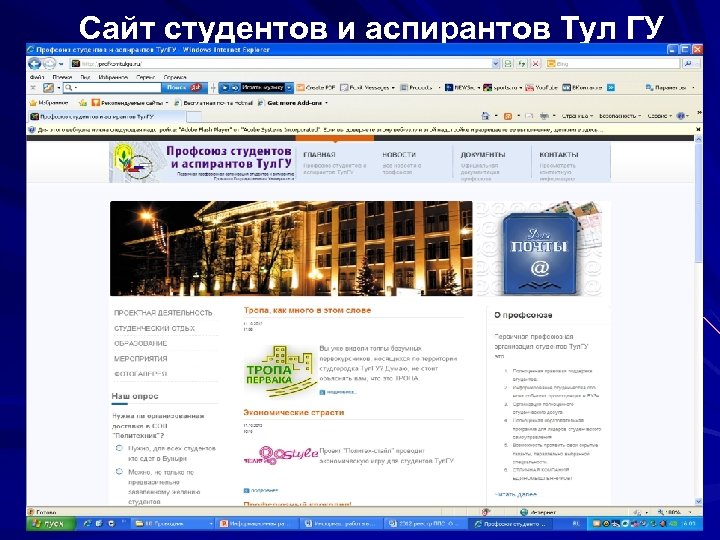Click the trade union logo emblem
This screenshot has height=540, width=720.
coord(134,162)
